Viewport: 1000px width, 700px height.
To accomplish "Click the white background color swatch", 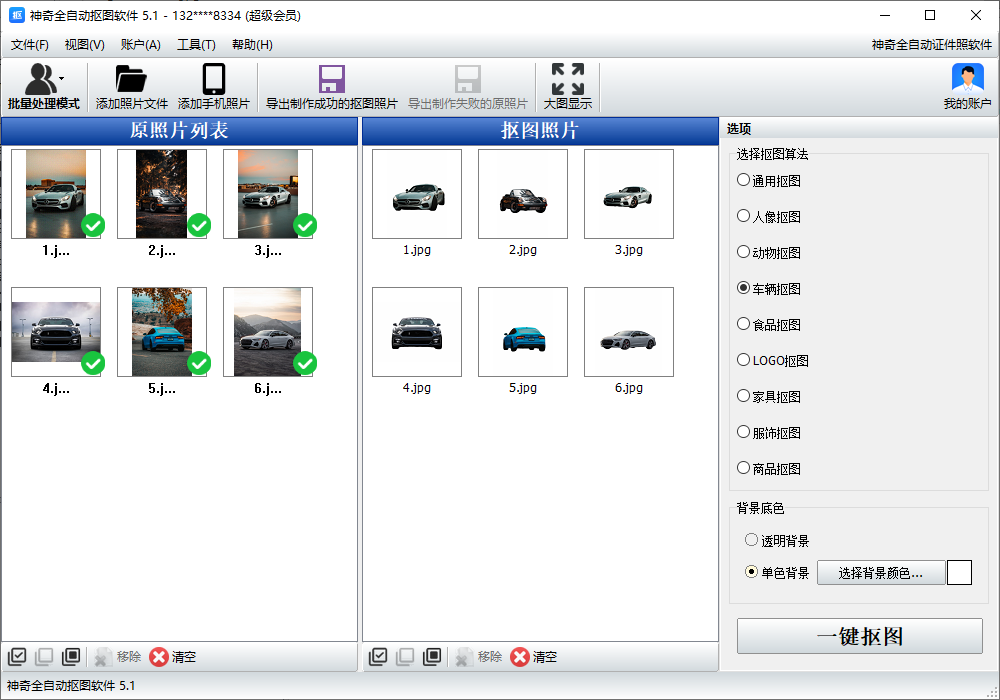I will 959,573.
